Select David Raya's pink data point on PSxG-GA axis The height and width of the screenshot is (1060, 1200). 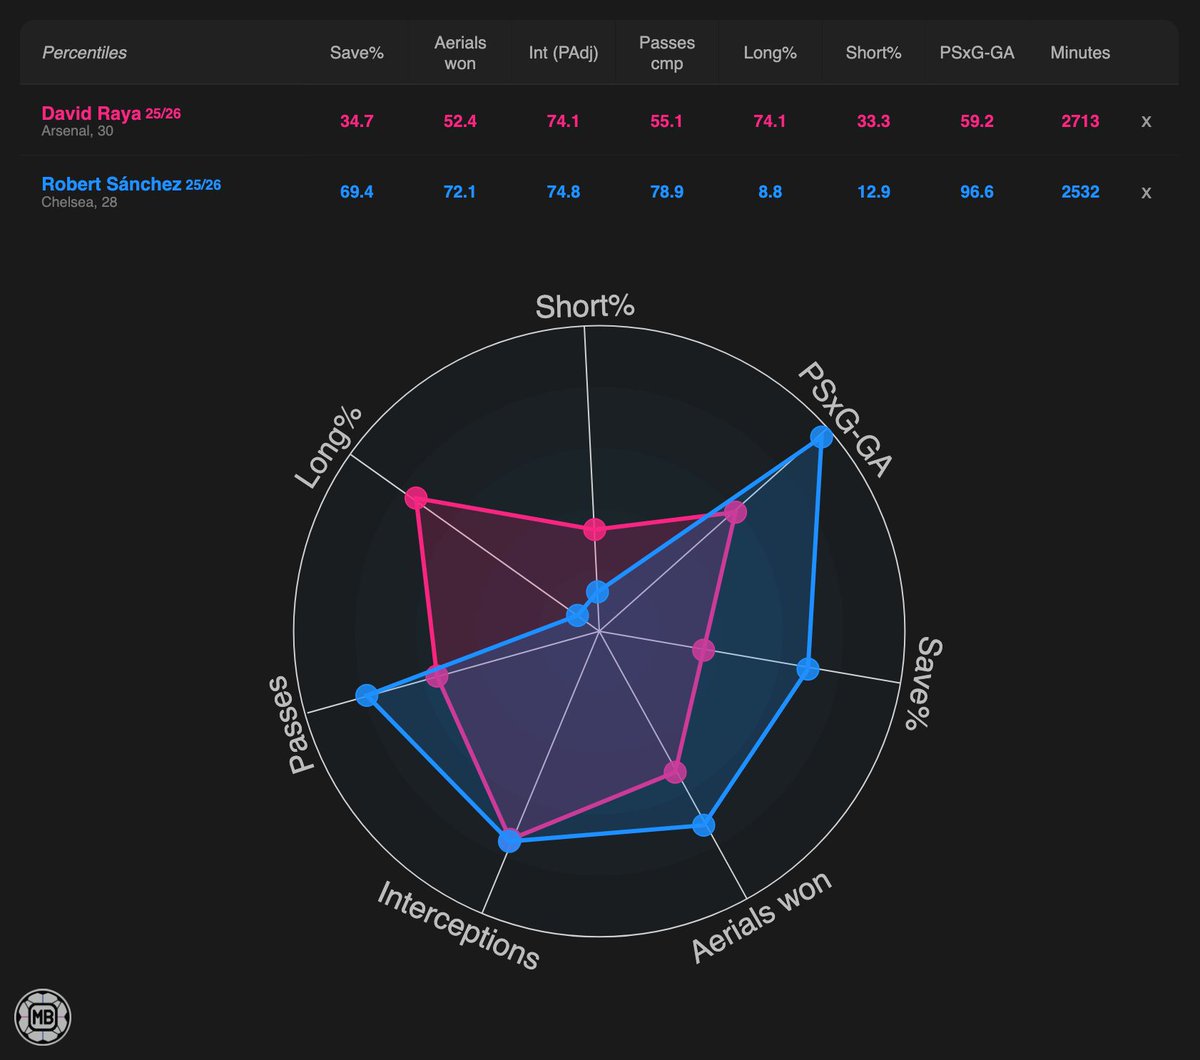737,512
